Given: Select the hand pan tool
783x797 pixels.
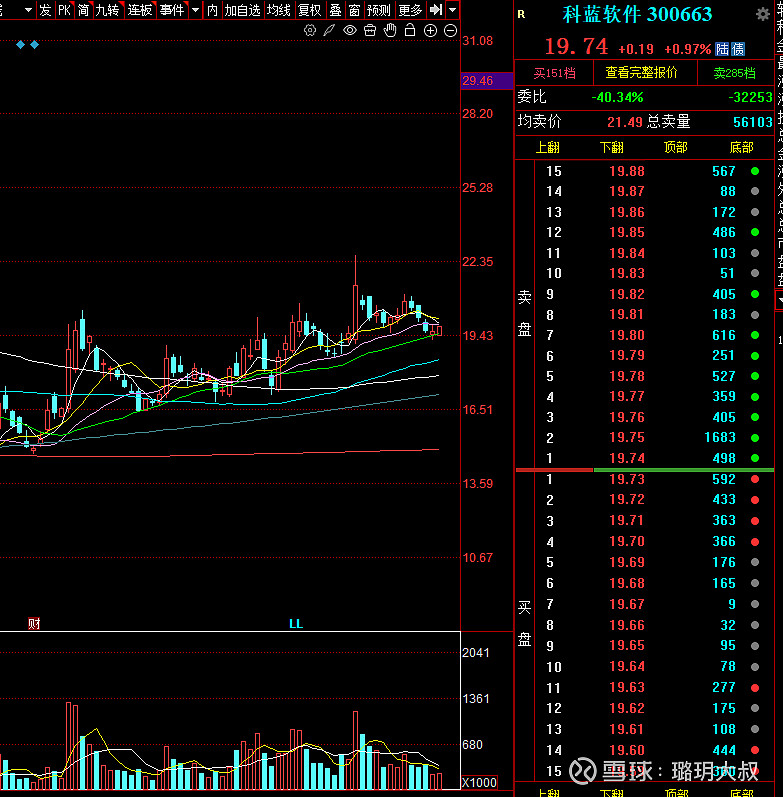Looking at the screenshot, I should 390,30.
